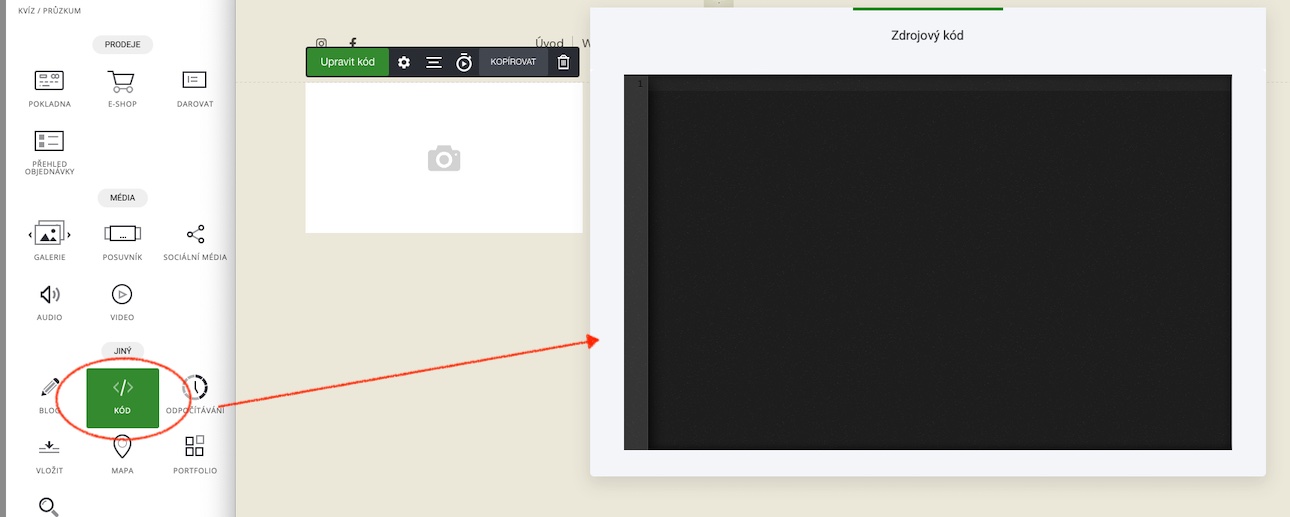Open the Facebook icon in page header
This screenshot has height=517, width=1290.
[353, 43]
